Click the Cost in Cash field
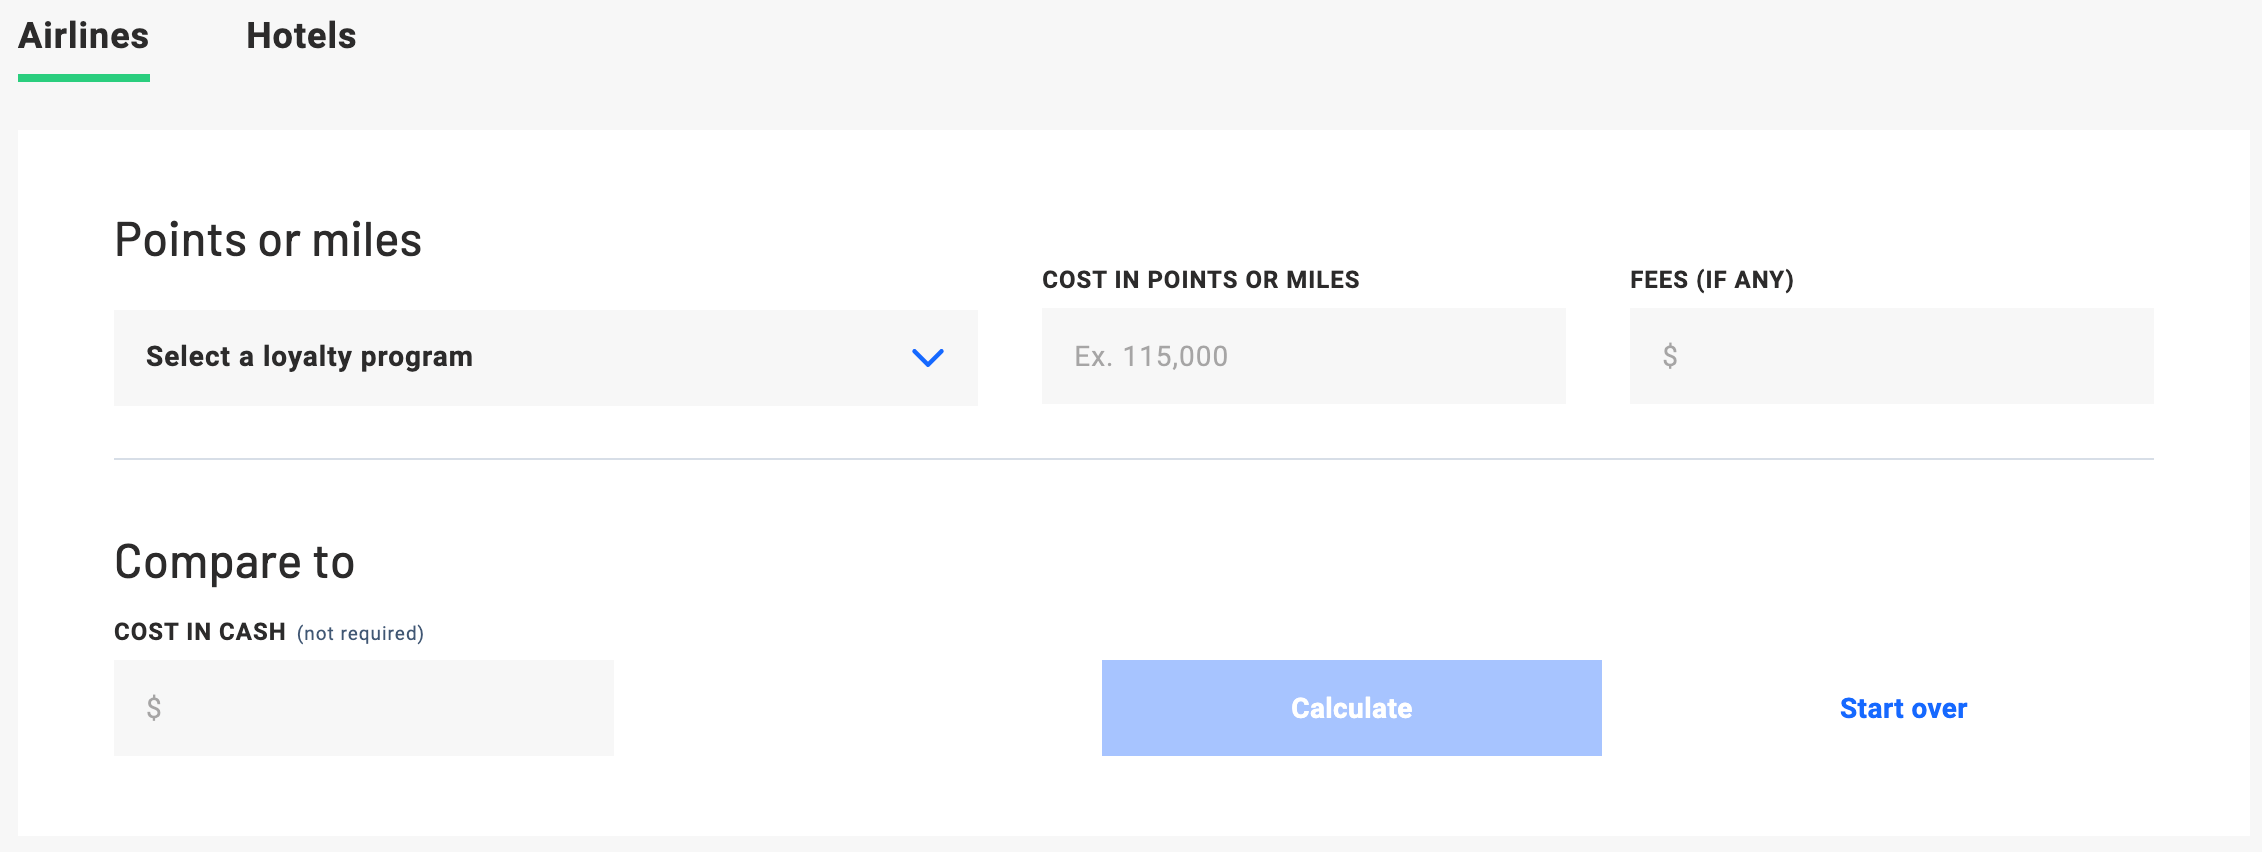The width and height of the screenshot is (2262, 852). tap(364, 707)
